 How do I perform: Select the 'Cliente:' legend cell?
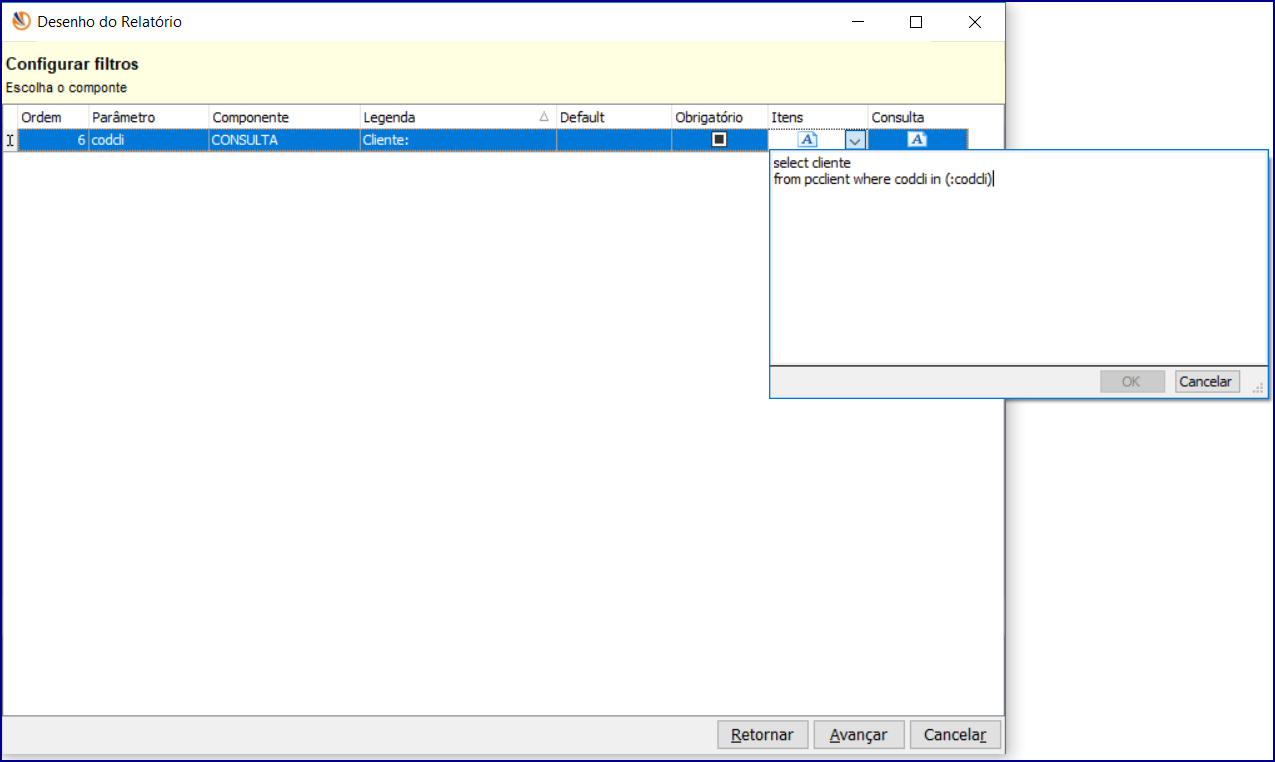click(x=457, y=141)
